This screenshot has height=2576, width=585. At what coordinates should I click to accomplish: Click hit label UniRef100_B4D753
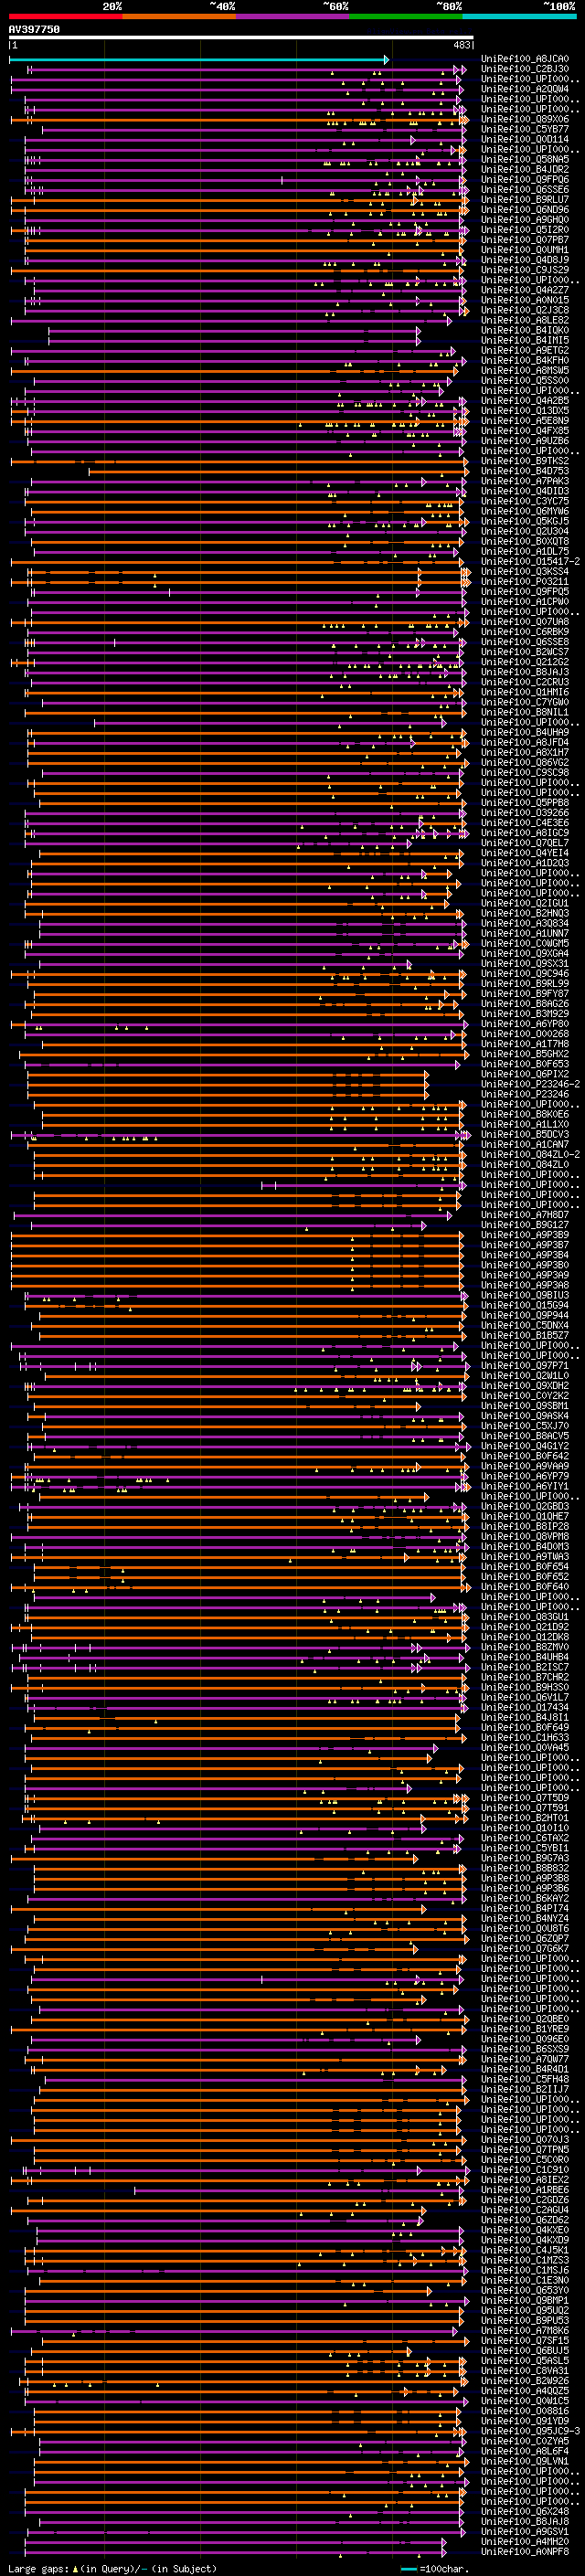click(x=525, y=471)
